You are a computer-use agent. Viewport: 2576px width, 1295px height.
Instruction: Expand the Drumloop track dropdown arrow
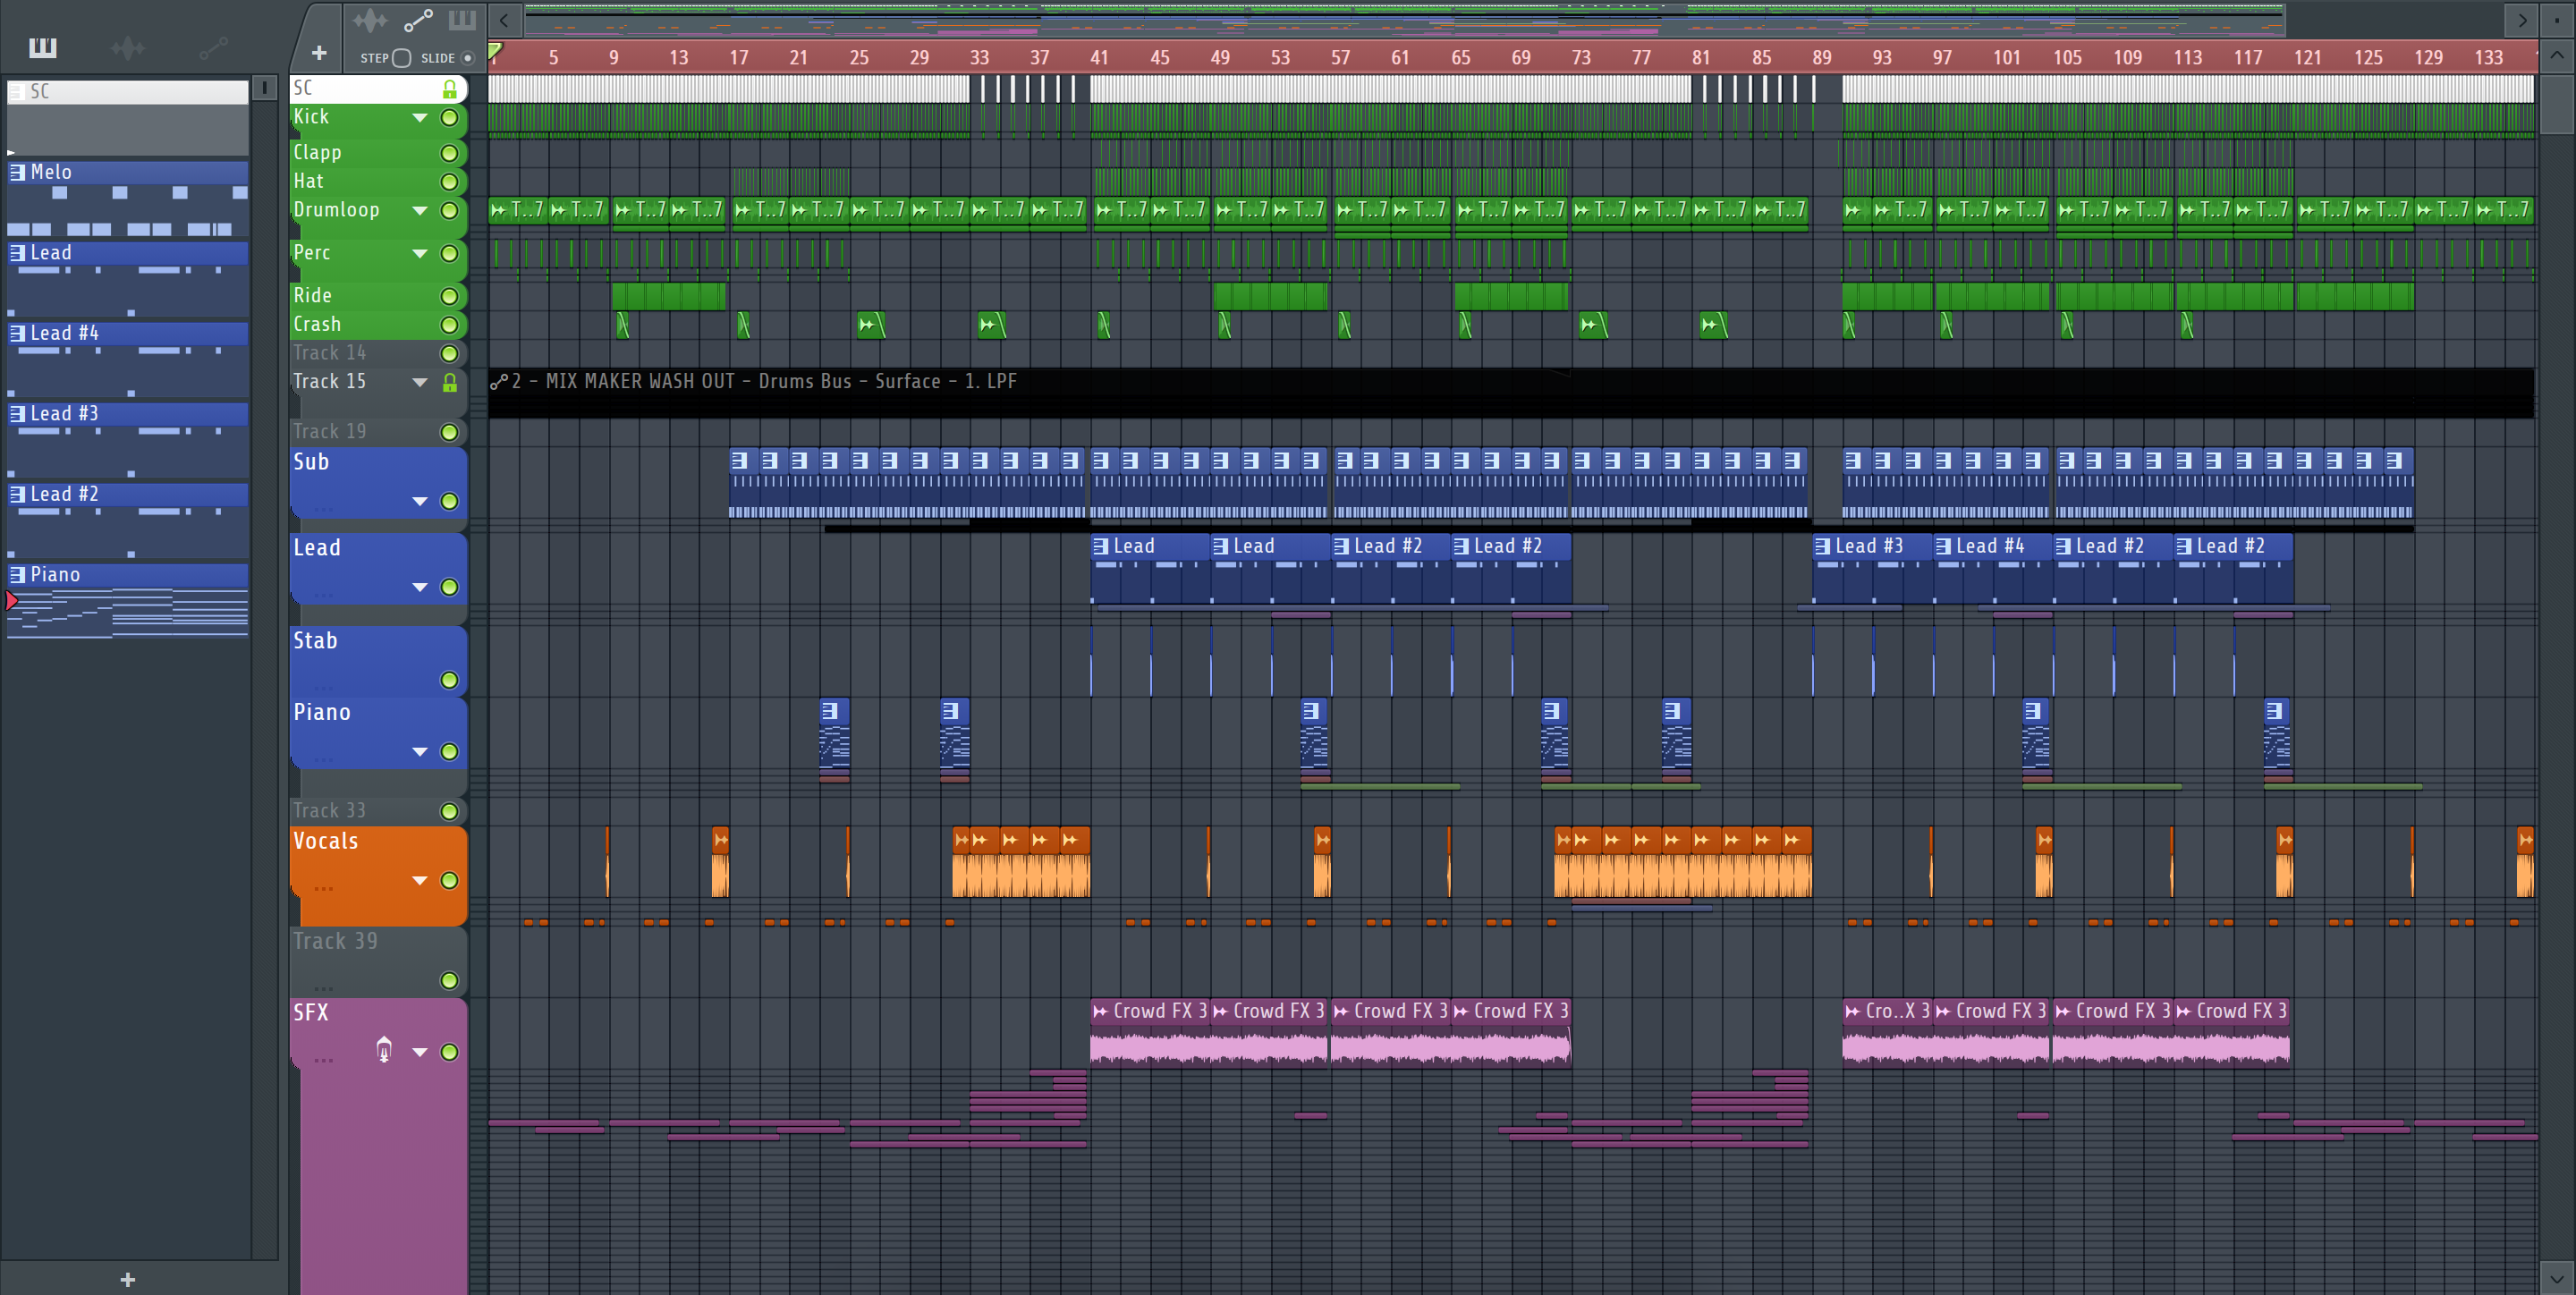(x=420, y=211)
